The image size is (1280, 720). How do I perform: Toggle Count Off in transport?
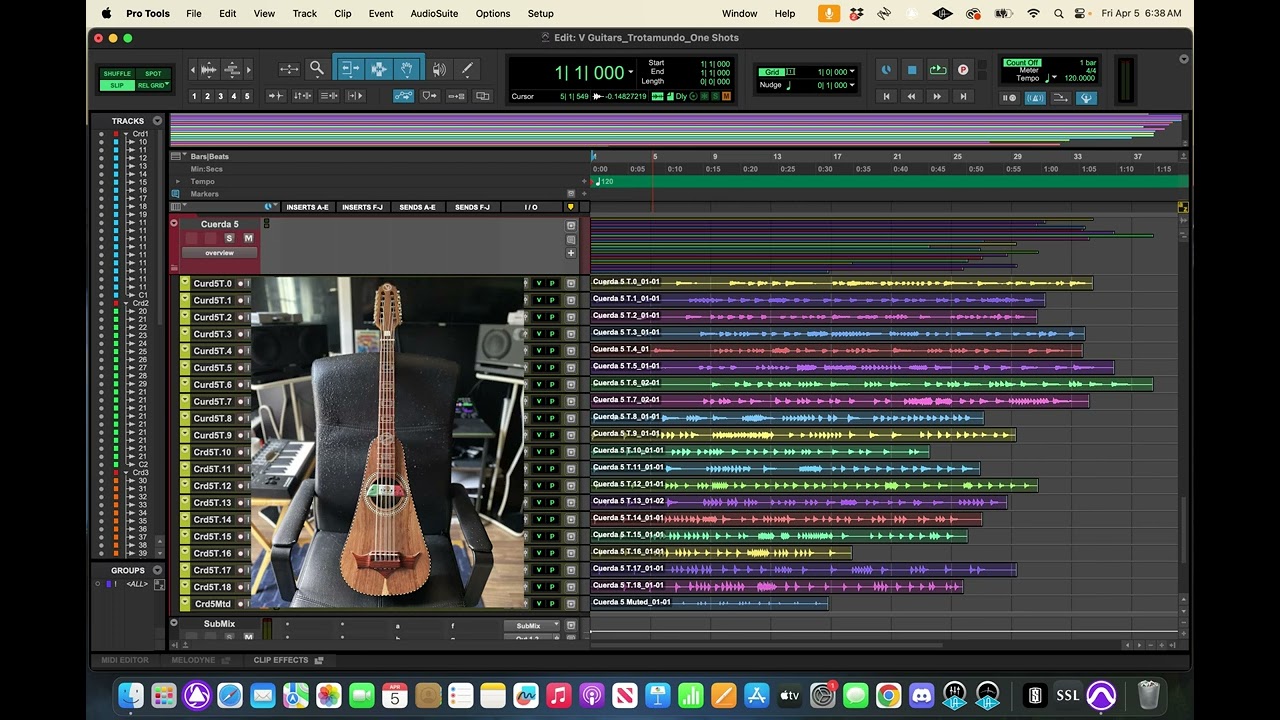click(1022, 63)
